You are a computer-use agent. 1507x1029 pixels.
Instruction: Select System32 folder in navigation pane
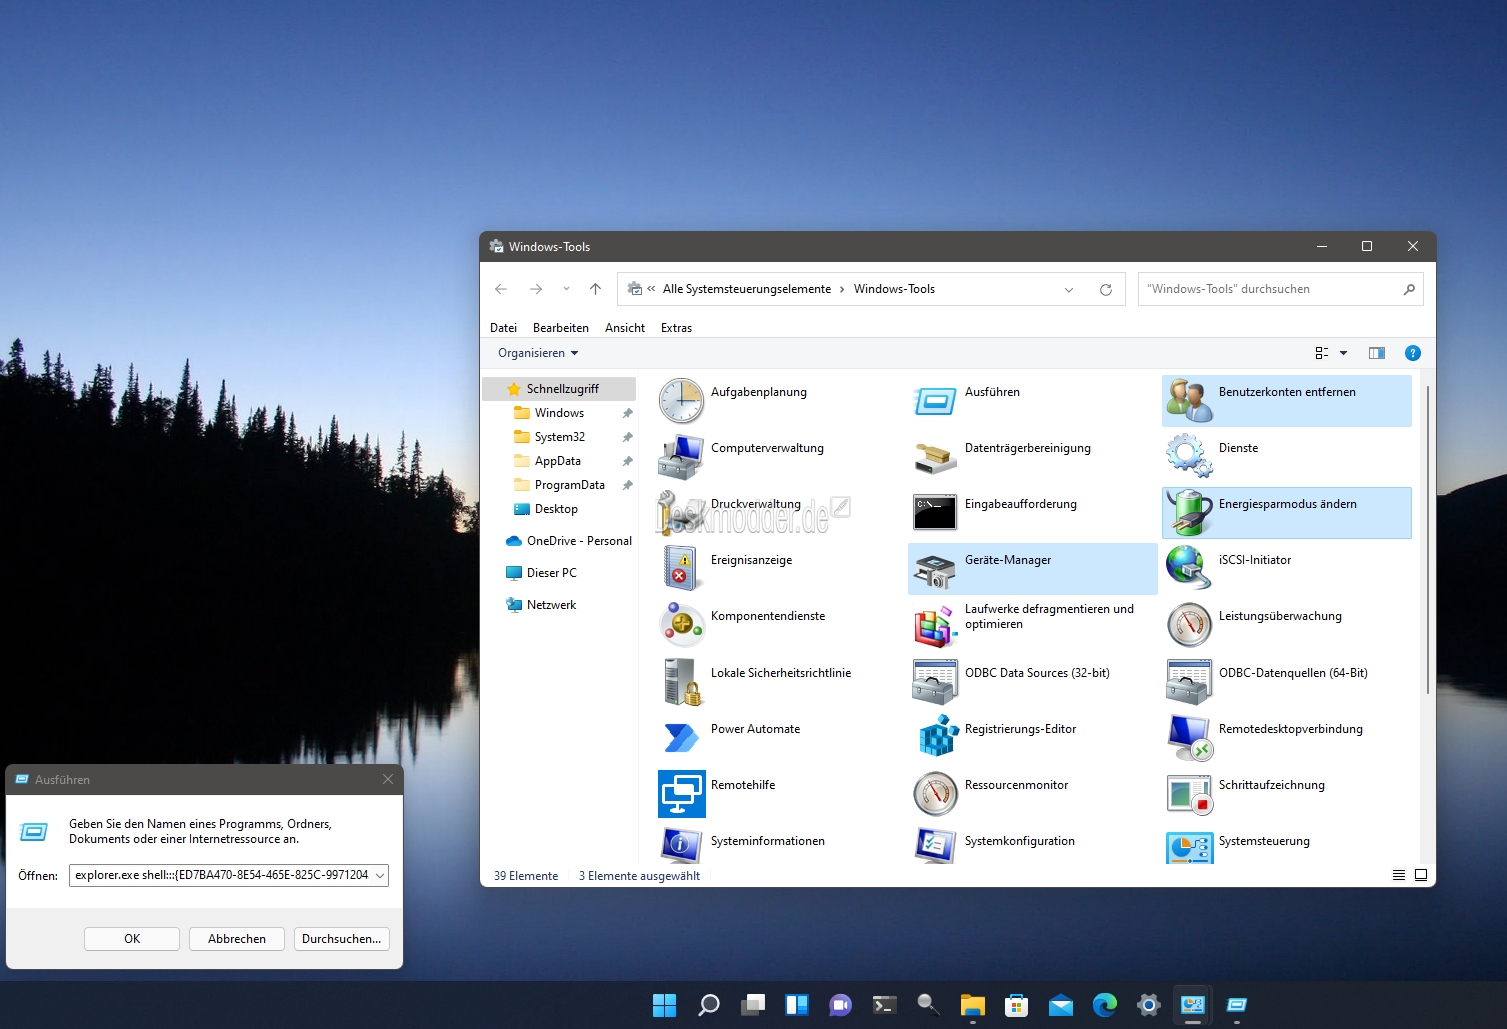pos(559,437)
